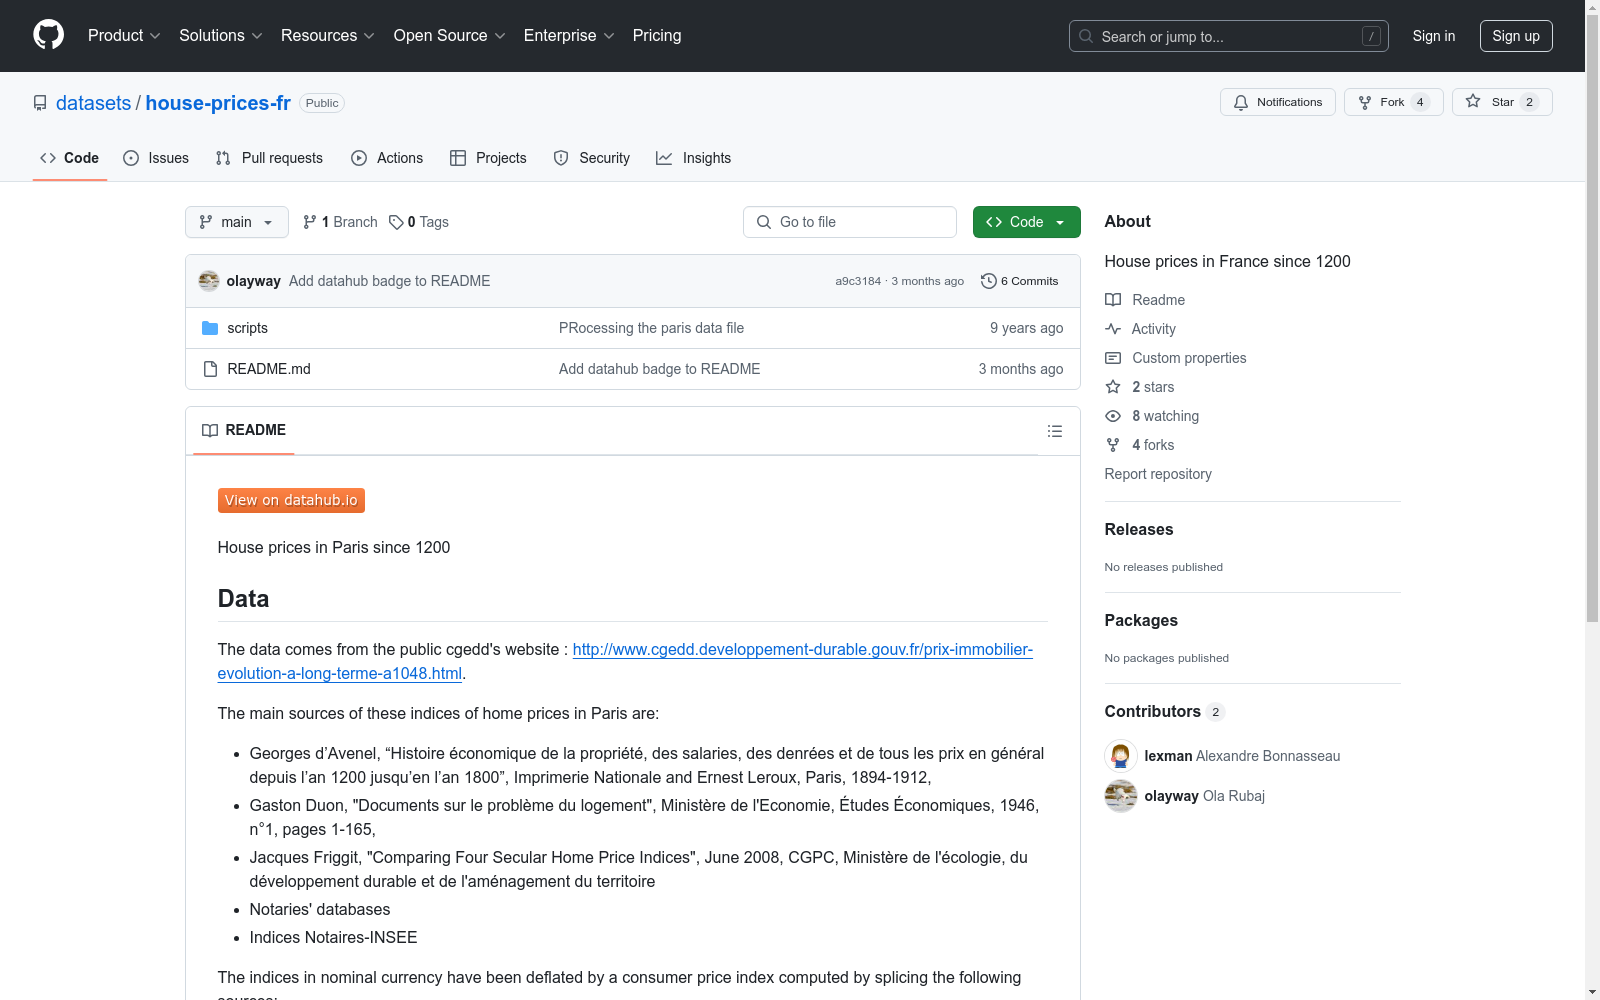Screen dimensions: 1600x1000
Task: Click the Sign in link
Action: [1433, 36]
